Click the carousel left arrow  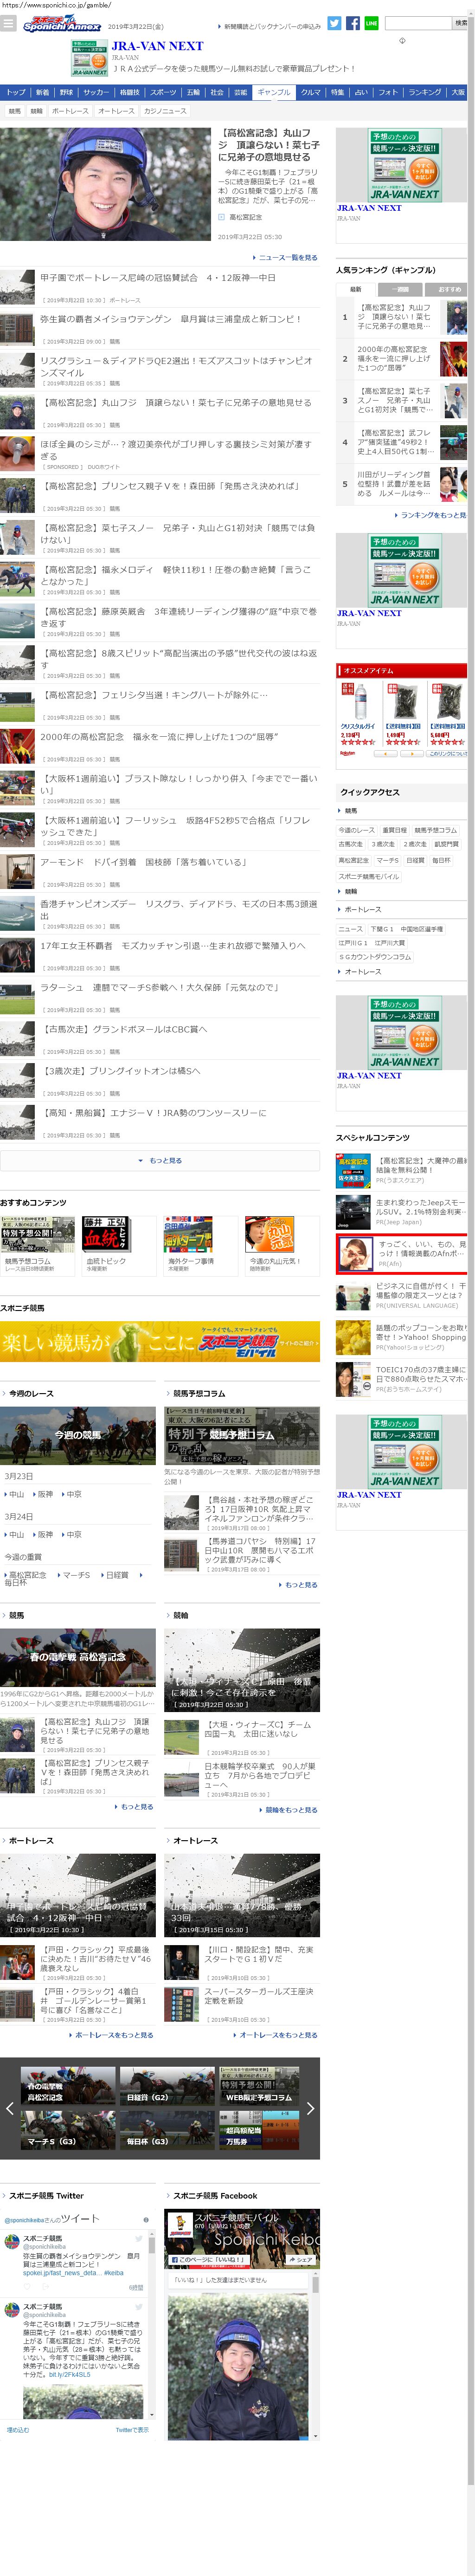click(9, 2109)
